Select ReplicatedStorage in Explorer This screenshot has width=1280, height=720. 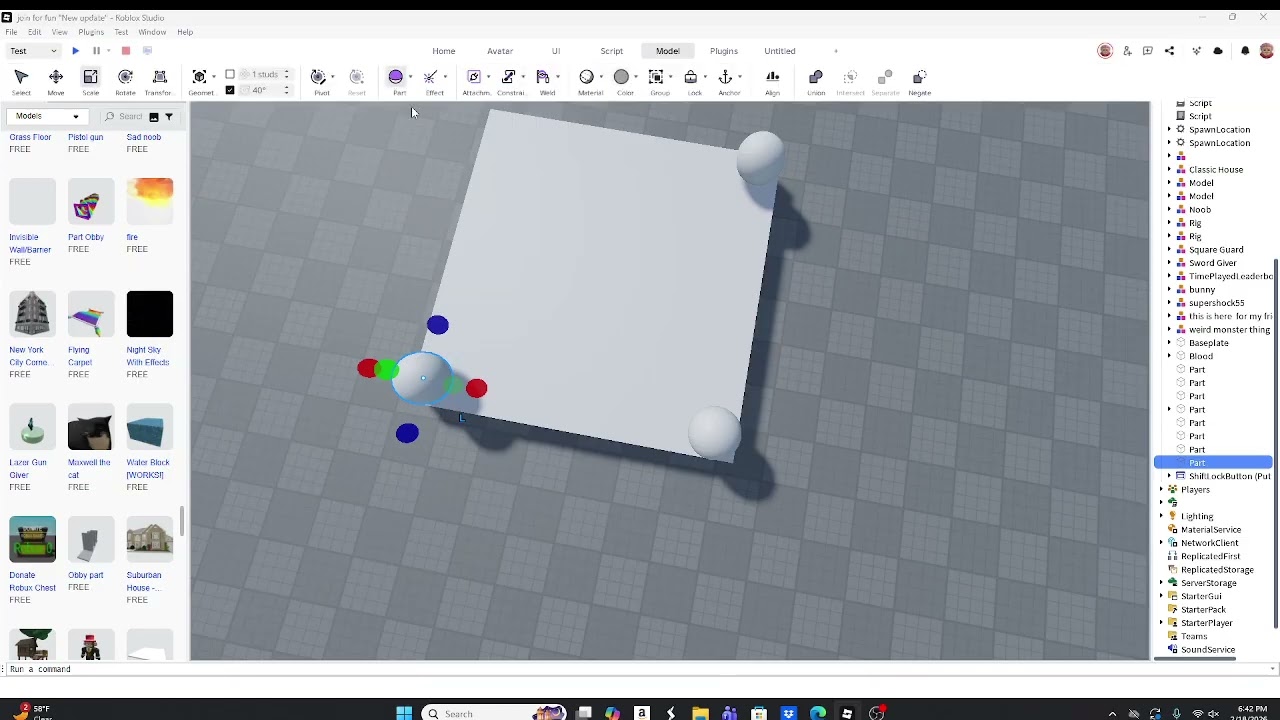1217,570
